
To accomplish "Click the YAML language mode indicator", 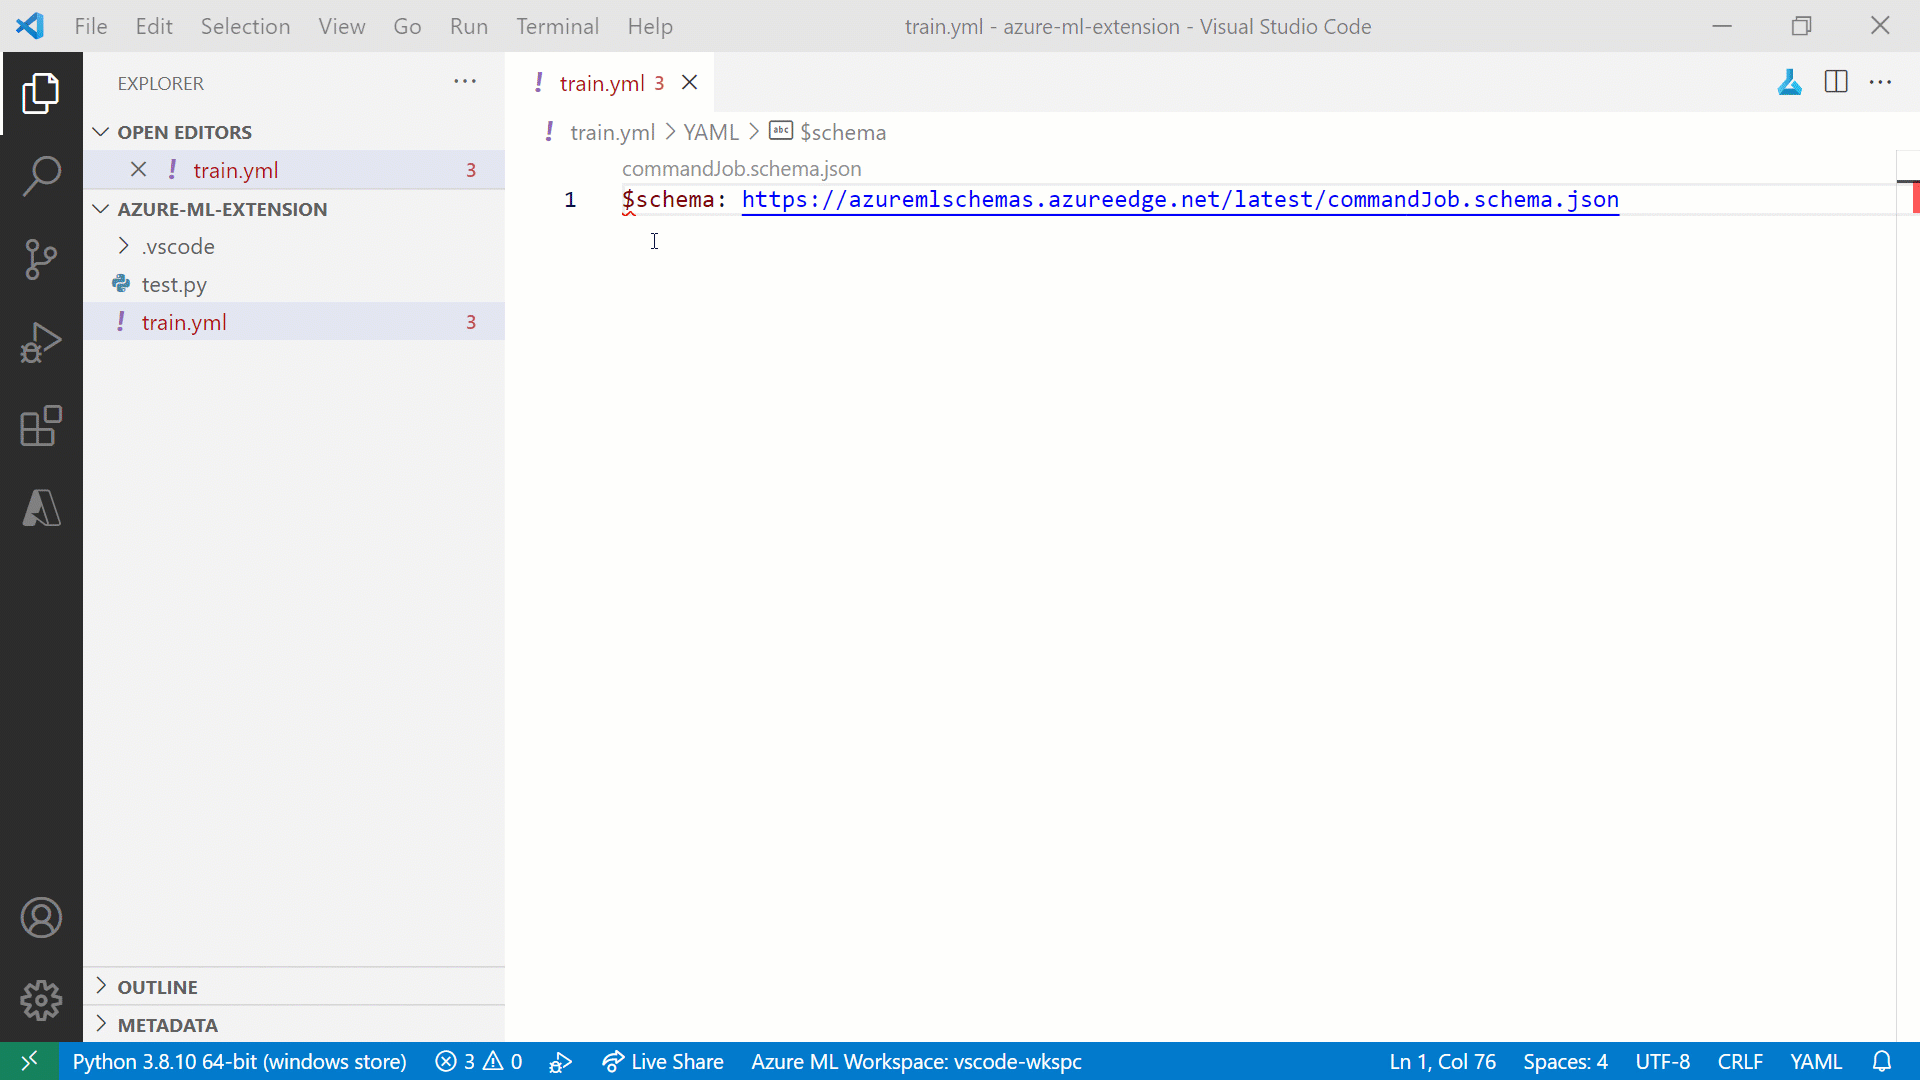I will 1820,1062.
